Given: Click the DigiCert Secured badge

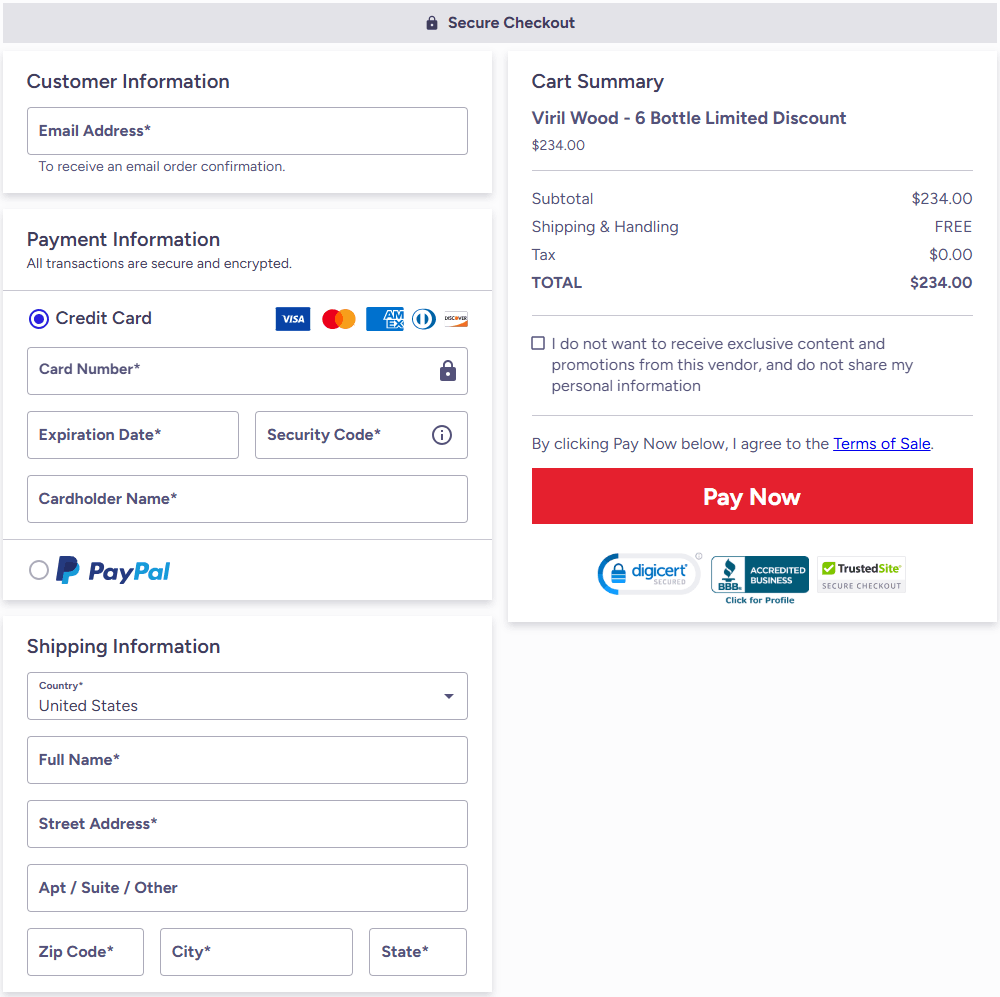Looking at the screenshot, I should (x=648, y=574).
